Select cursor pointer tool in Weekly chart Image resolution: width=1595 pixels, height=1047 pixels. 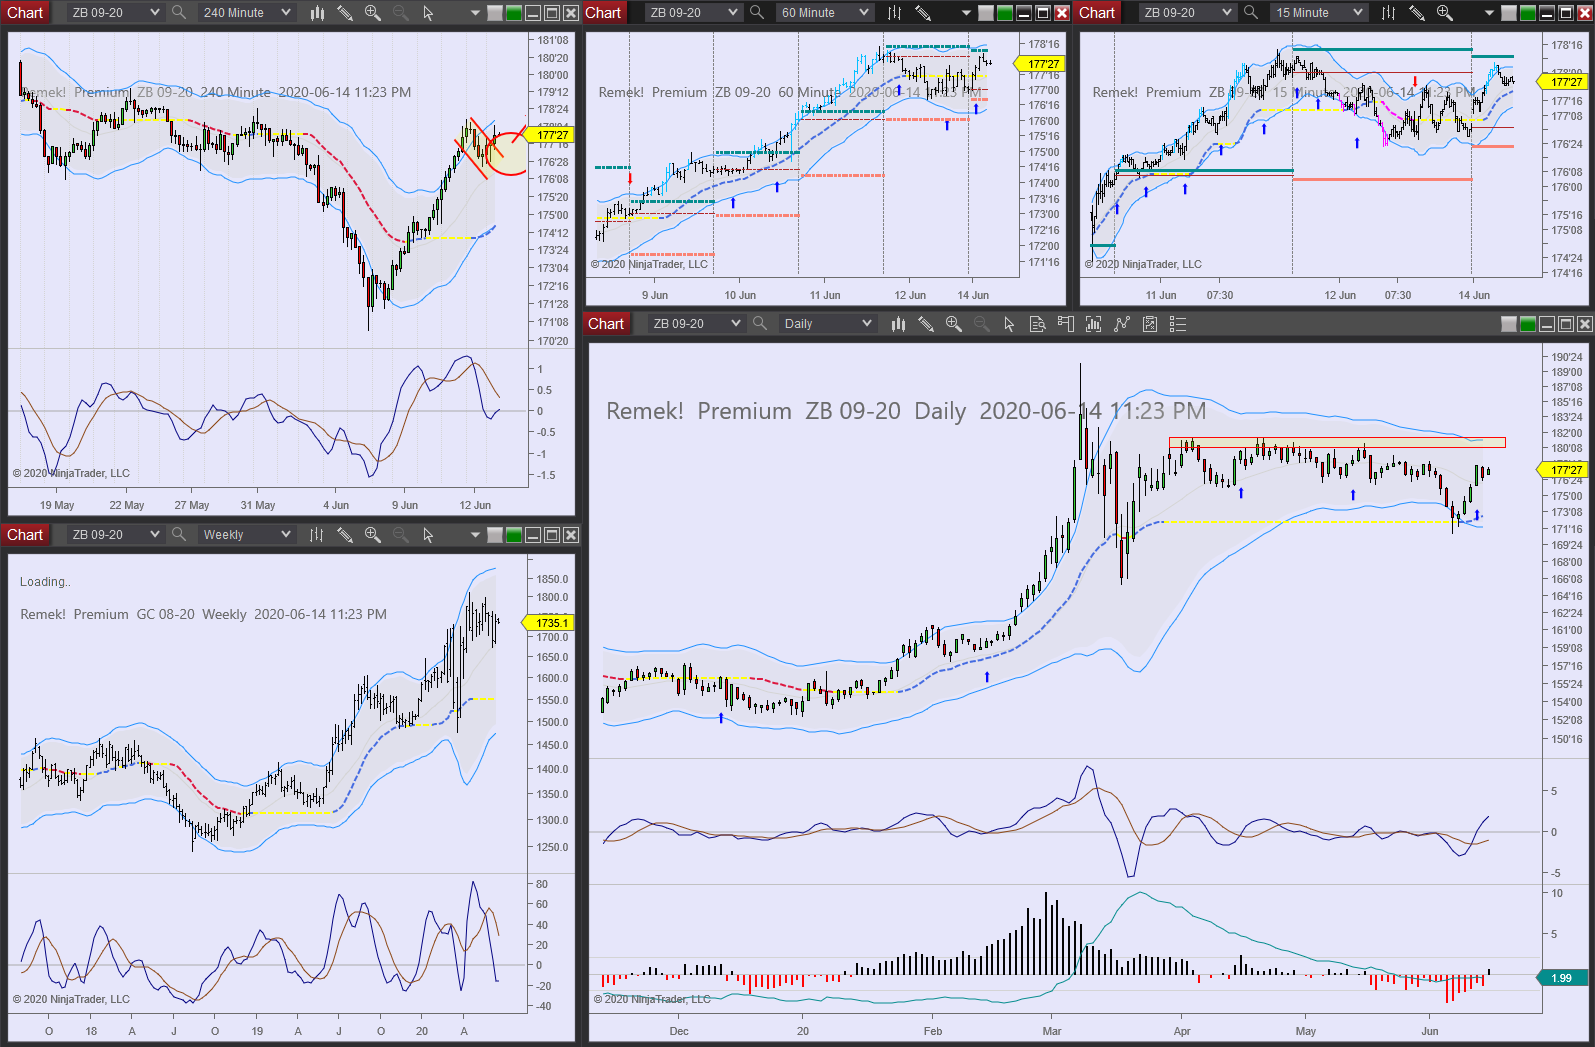click(x=428, y=535)
